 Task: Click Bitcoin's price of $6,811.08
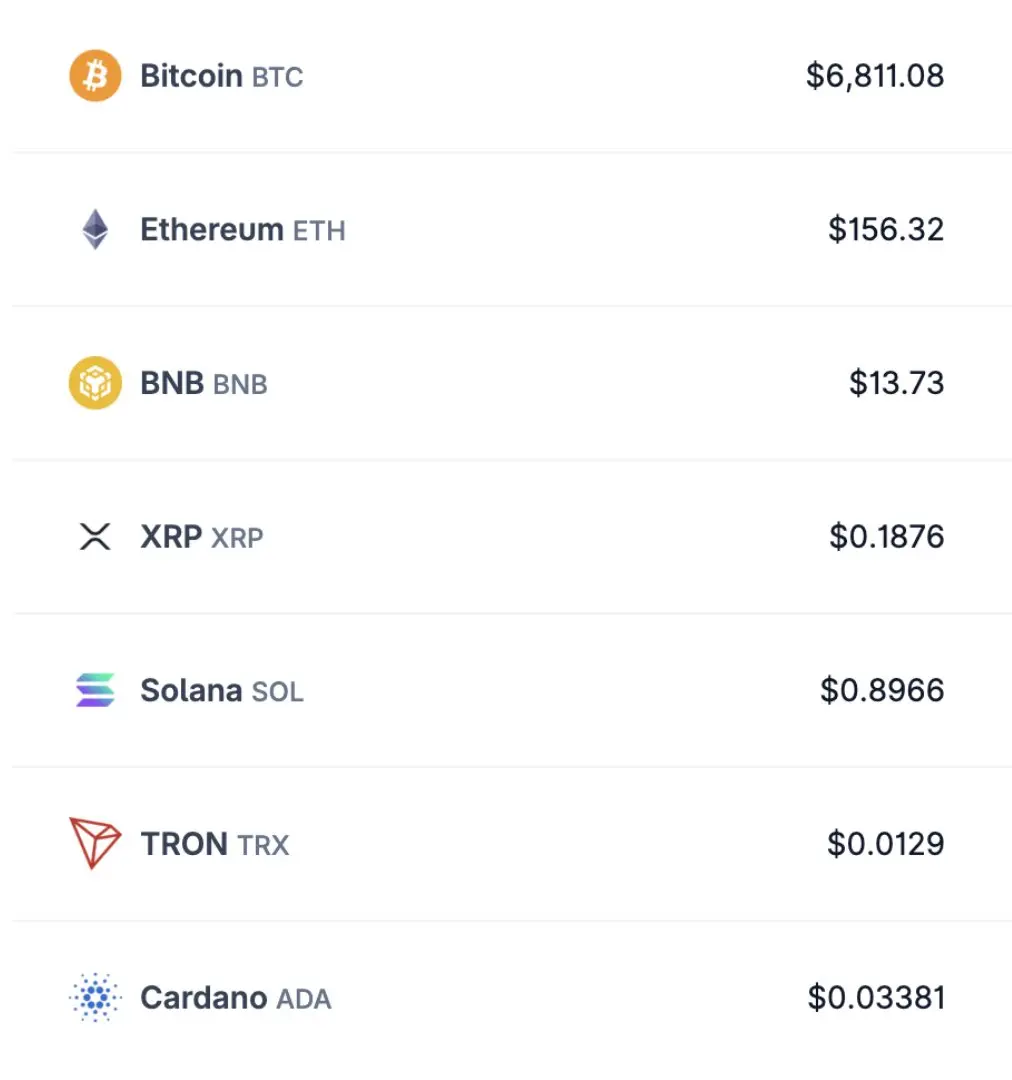point(875,76)
